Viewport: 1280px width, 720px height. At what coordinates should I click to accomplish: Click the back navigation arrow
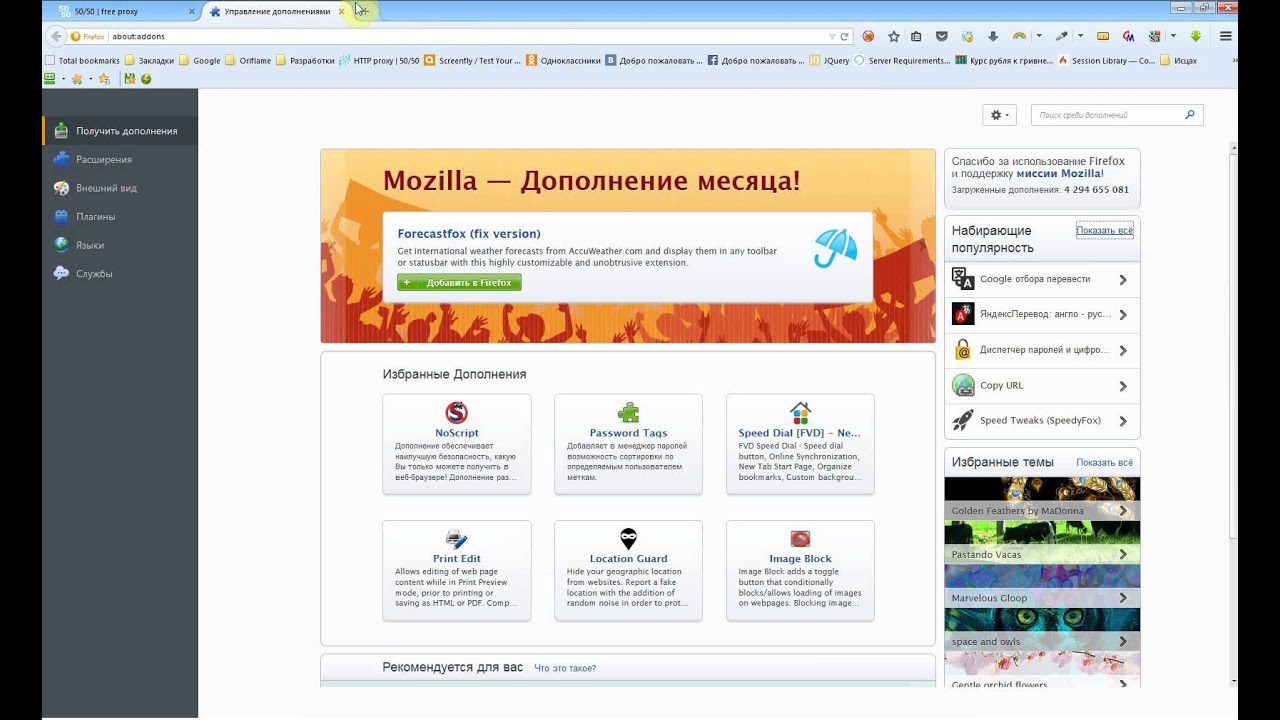tap(55, 36)
